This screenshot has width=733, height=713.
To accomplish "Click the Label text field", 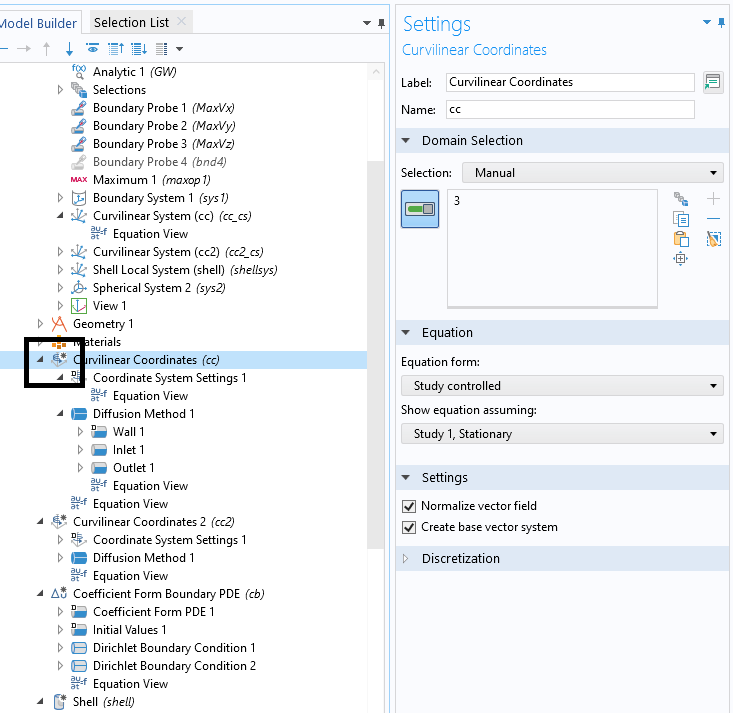I will coord(570,82).
